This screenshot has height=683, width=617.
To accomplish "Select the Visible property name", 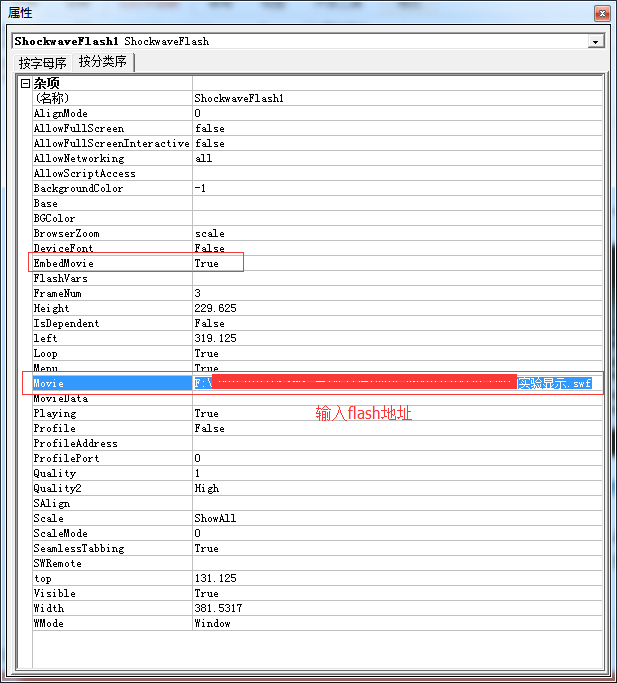I will [112, 594].
